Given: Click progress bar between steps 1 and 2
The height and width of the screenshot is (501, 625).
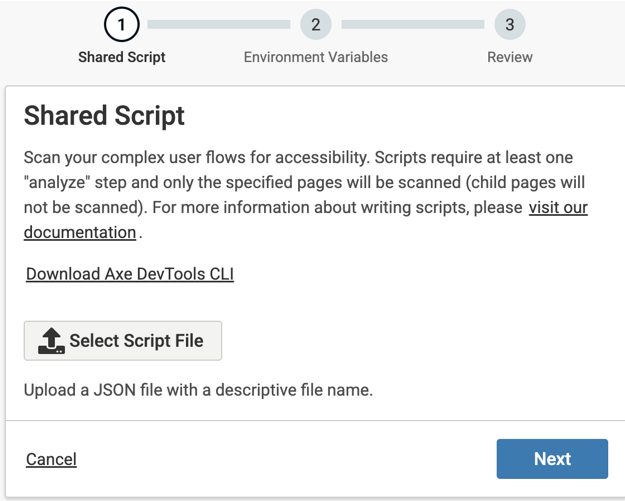Looking at the screenshot, I should [218, 24].
